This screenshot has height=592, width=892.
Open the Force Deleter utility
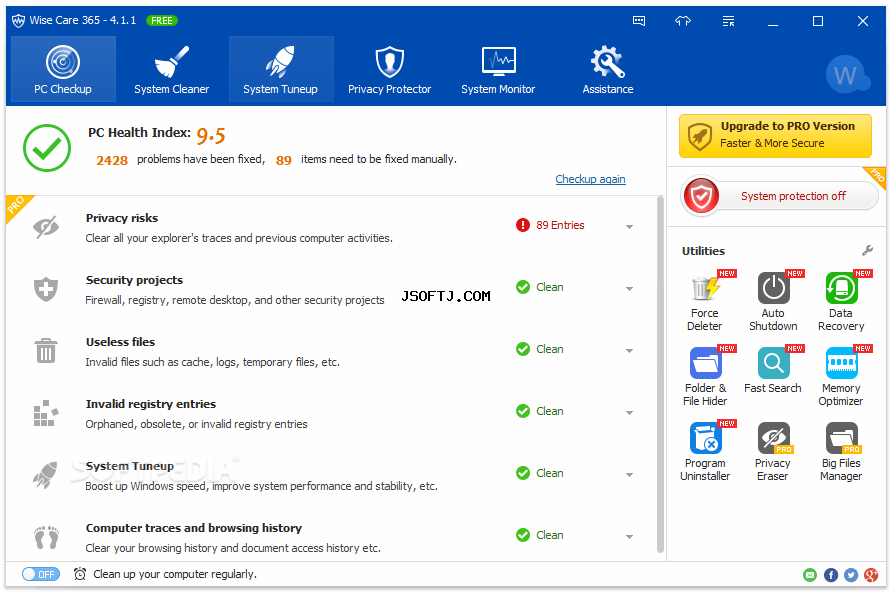tap(704, 301)
